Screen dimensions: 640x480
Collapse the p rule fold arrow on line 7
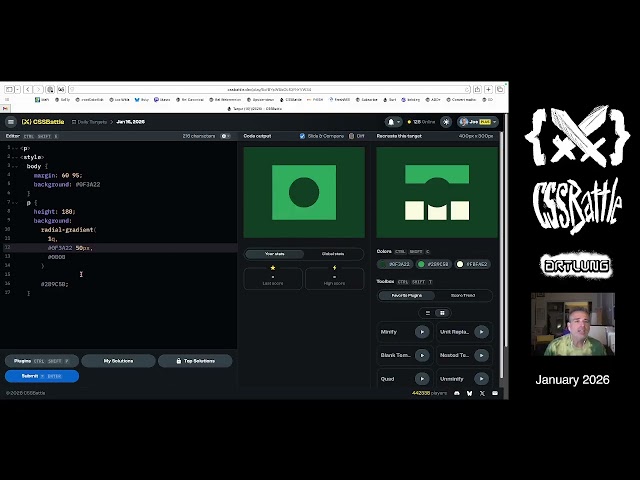click(x=16, y=203)
